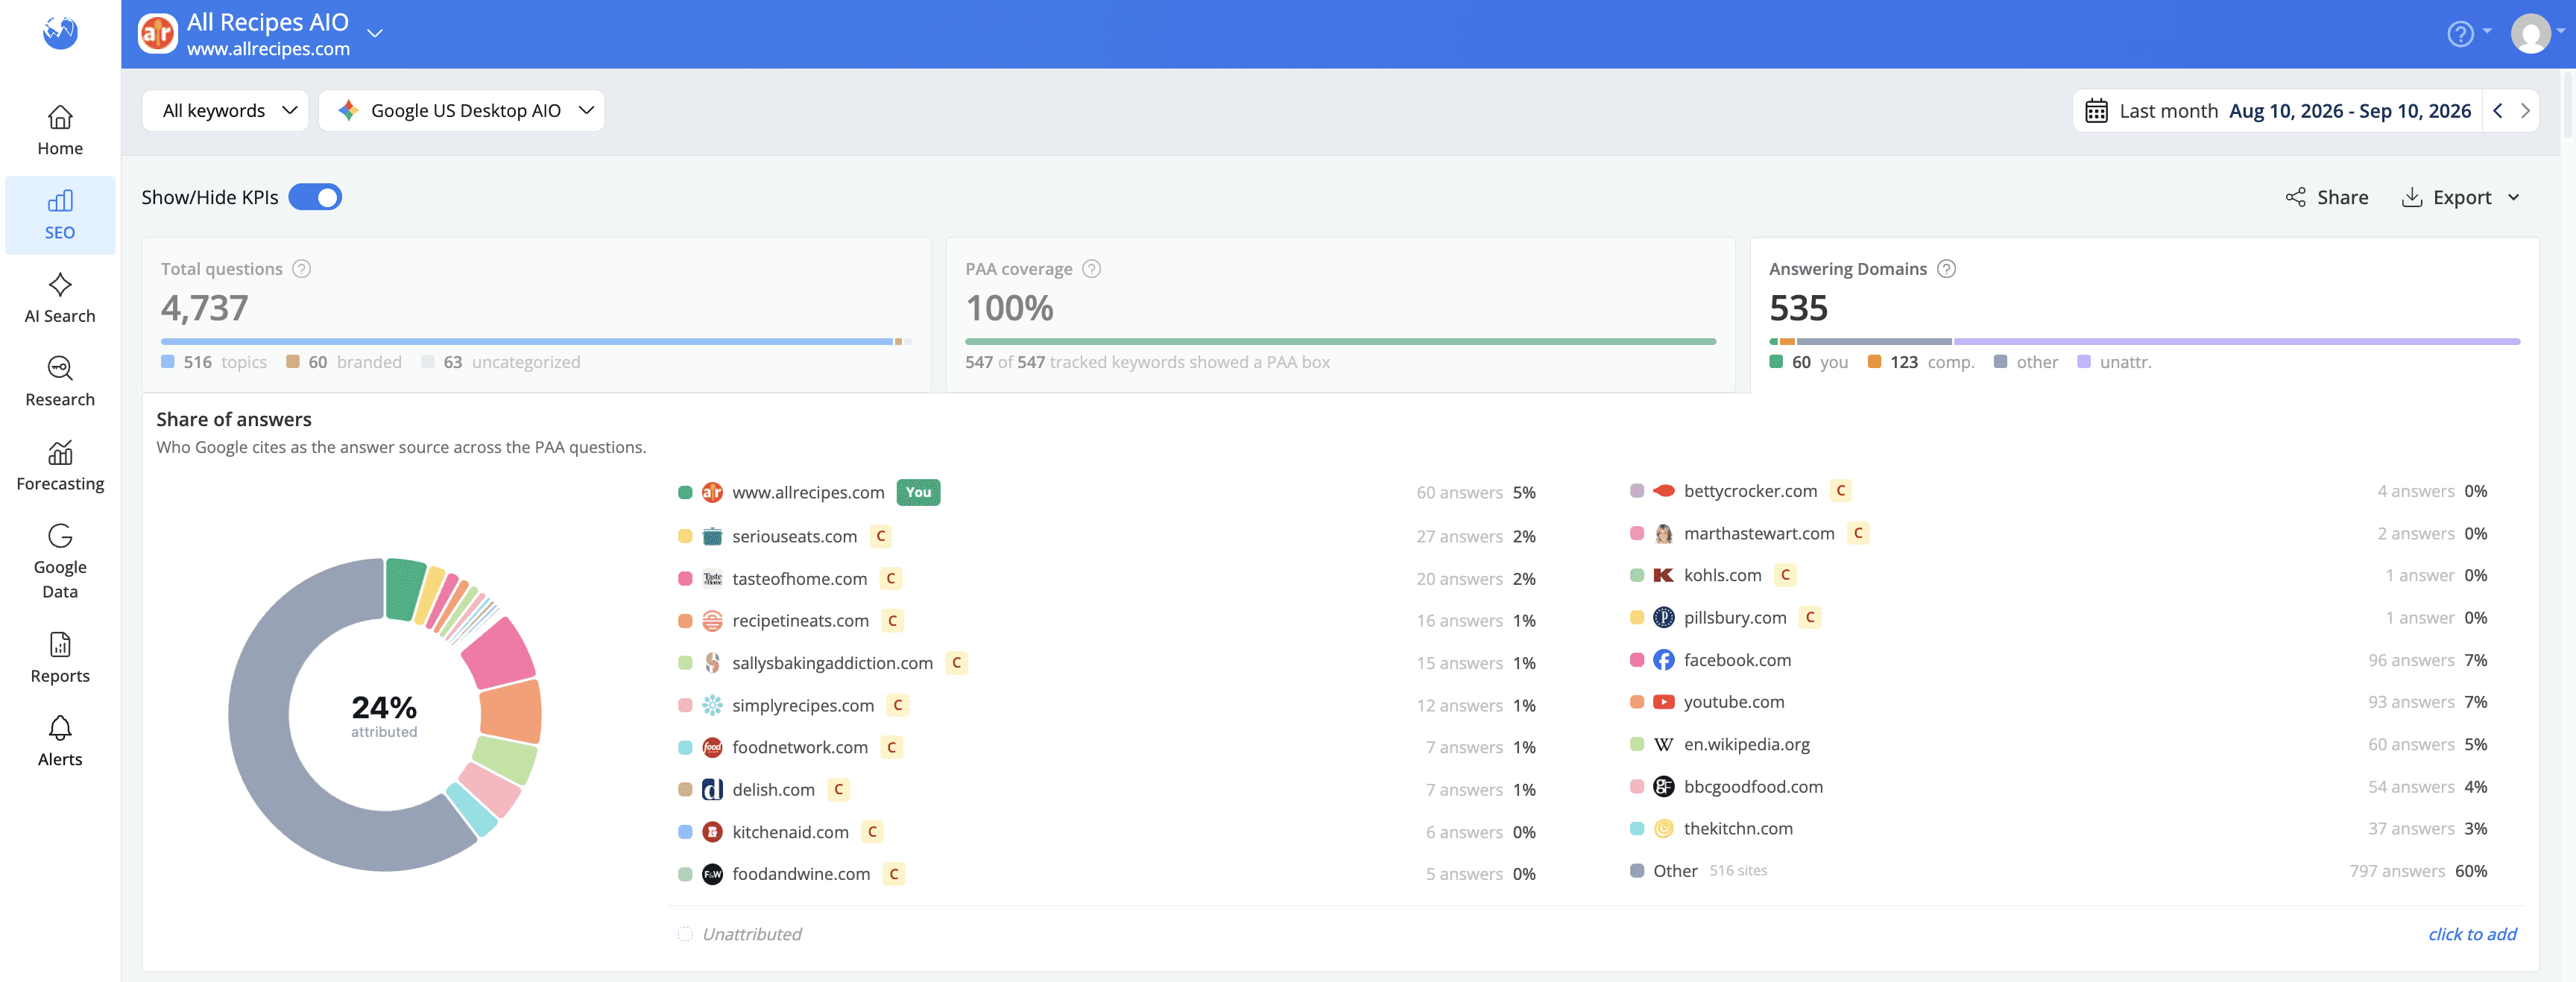
Task: Click the 'You' badge next to allrecipes
Action: point(918,492)
